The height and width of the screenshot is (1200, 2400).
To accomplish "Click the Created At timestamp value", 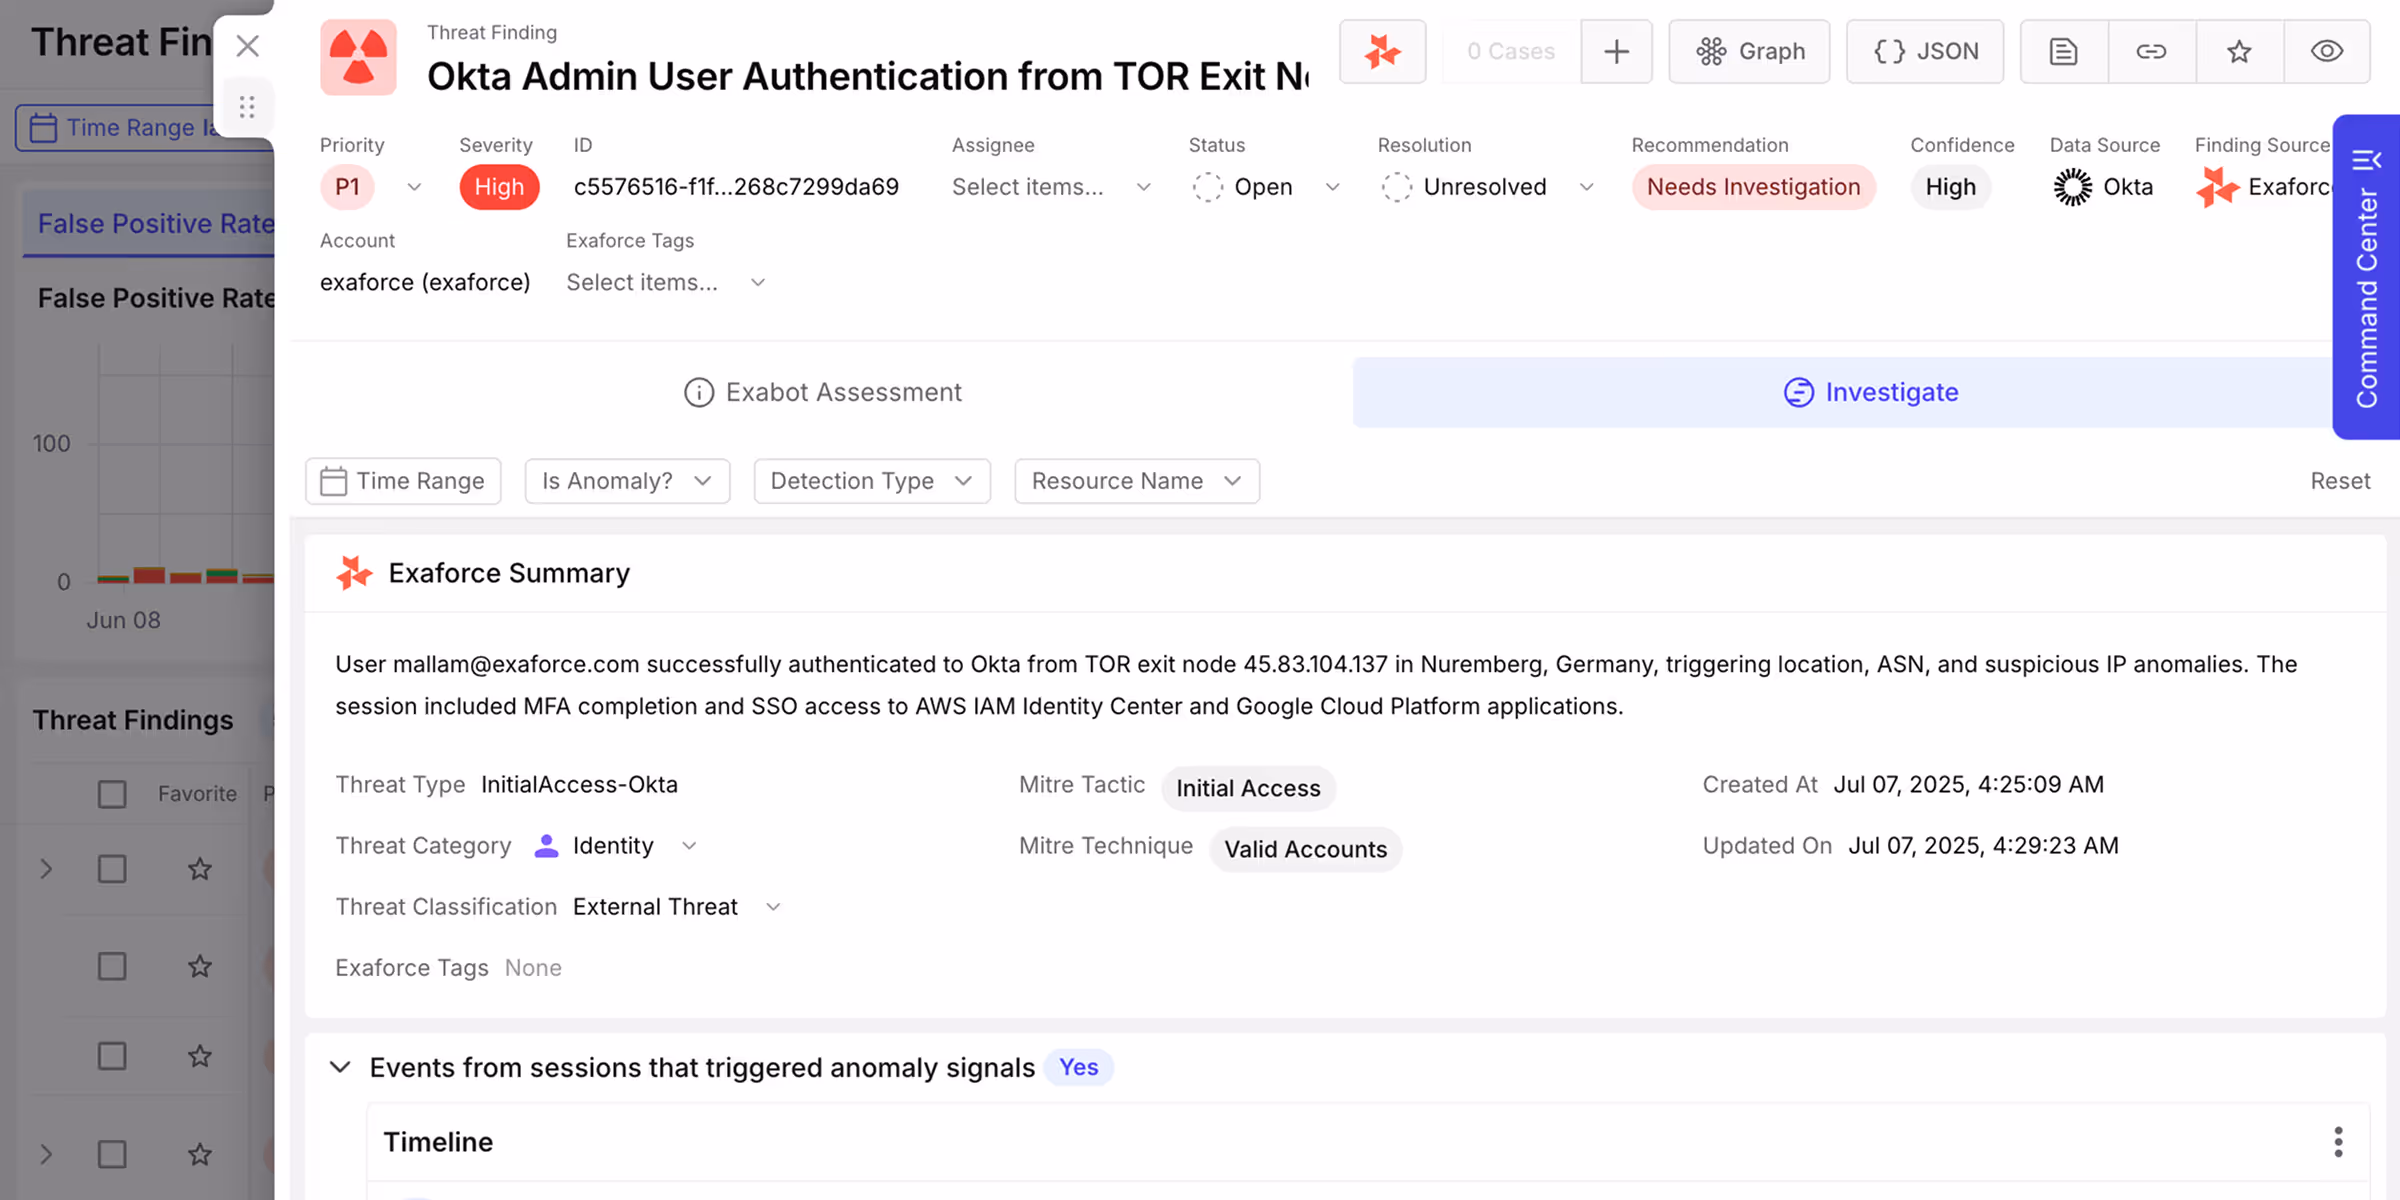I will point(1968,785).
